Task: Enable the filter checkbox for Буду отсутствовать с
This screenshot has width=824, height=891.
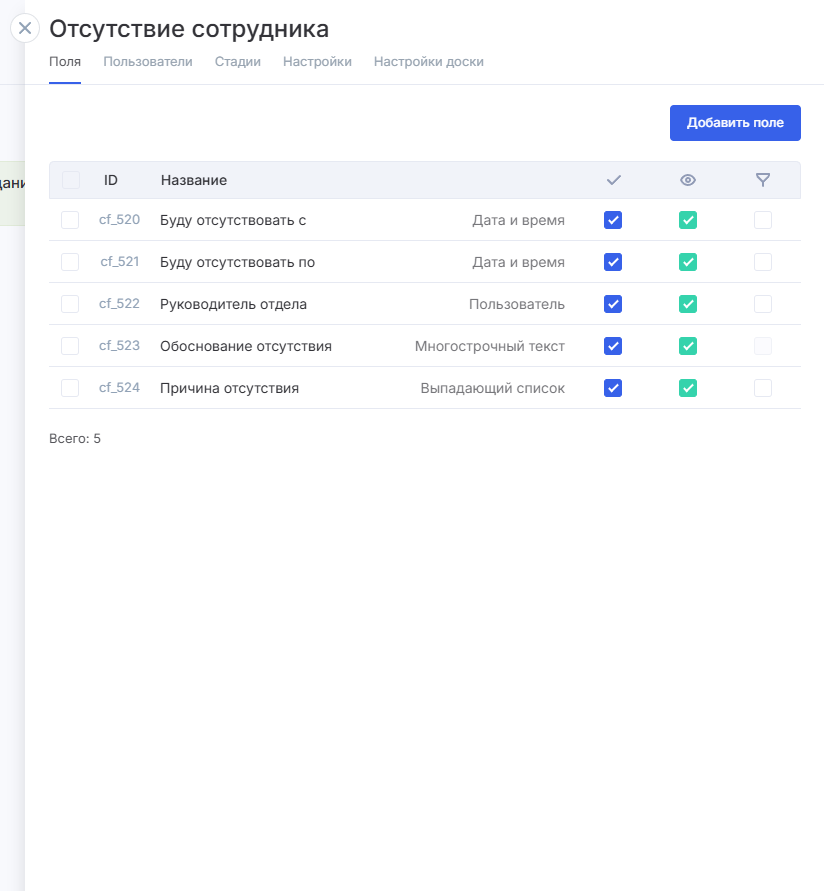Action: (x=763, y=220)
